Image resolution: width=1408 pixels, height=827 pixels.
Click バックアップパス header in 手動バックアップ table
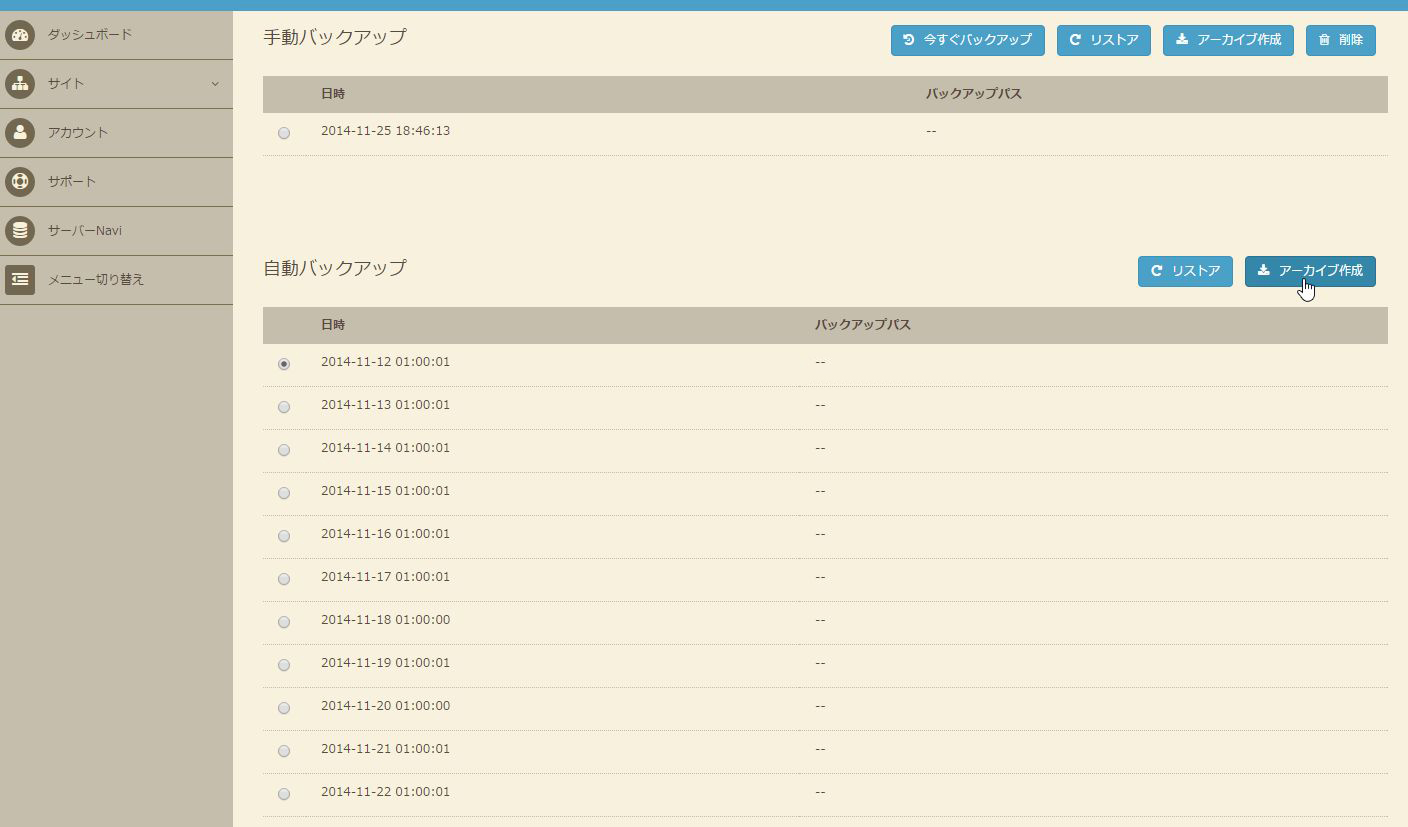974,94
